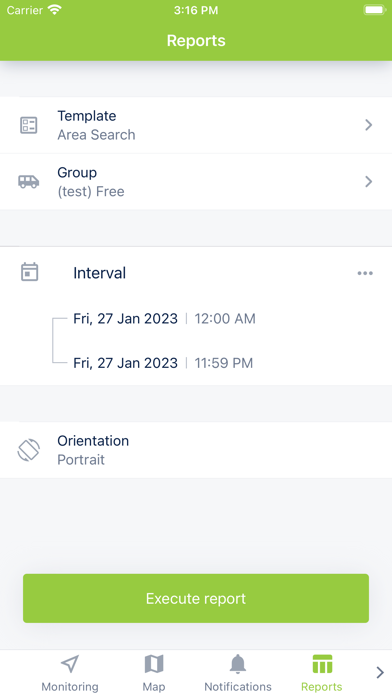Expand the Group chevron
392x696 pixels.
[368, 182]
